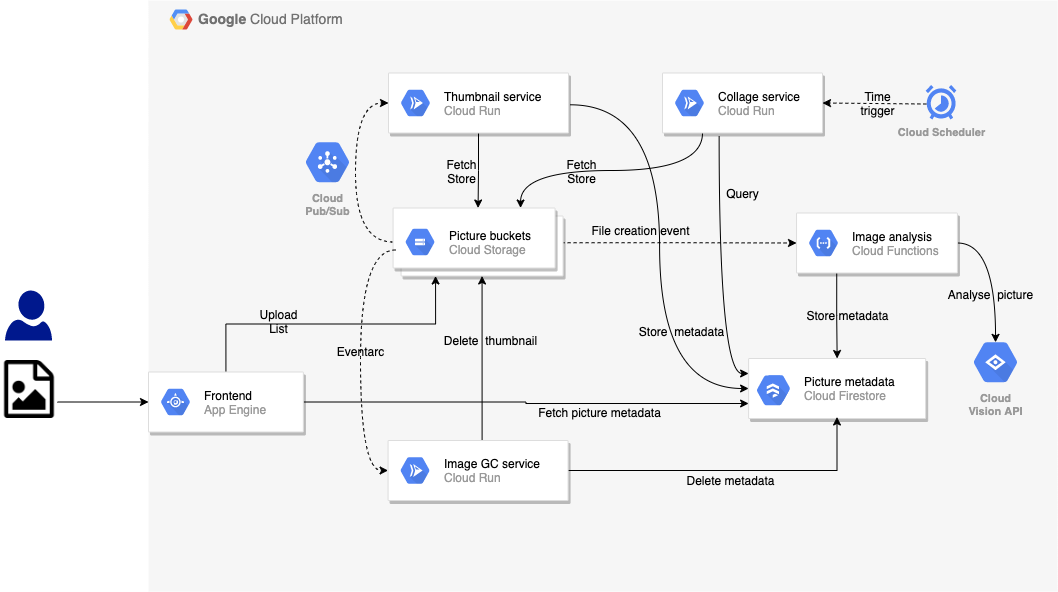1058x592 pixels.
Task: Click the File creation event label
Action: tap(640, 231)
